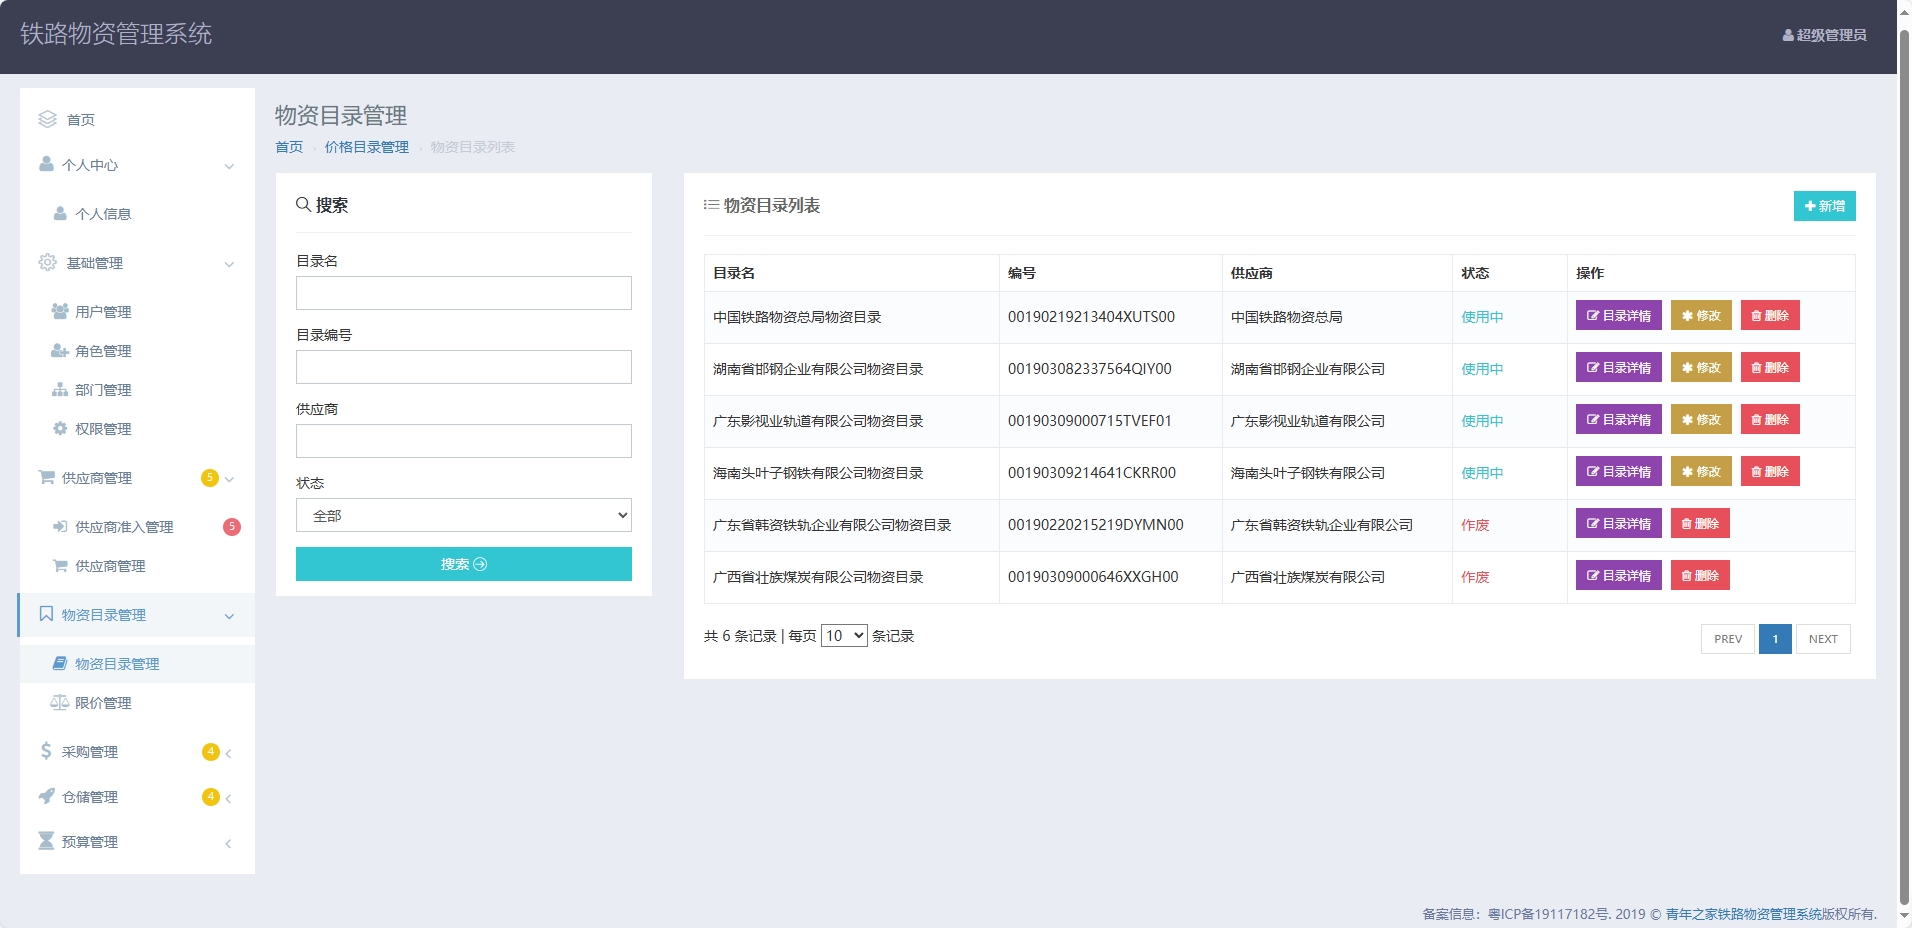This screenshot has width=1912, height=928.
Task: Open the records-per-page dropdown showing 10
Action: pyautogui.click(x=843, y=635)
